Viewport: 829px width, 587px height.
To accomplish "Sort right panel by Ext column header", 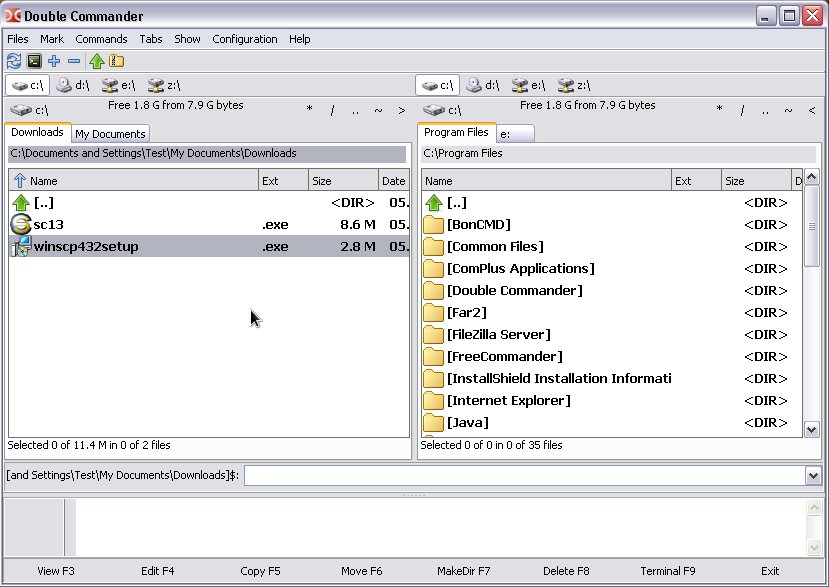I will tap(696, 181).
